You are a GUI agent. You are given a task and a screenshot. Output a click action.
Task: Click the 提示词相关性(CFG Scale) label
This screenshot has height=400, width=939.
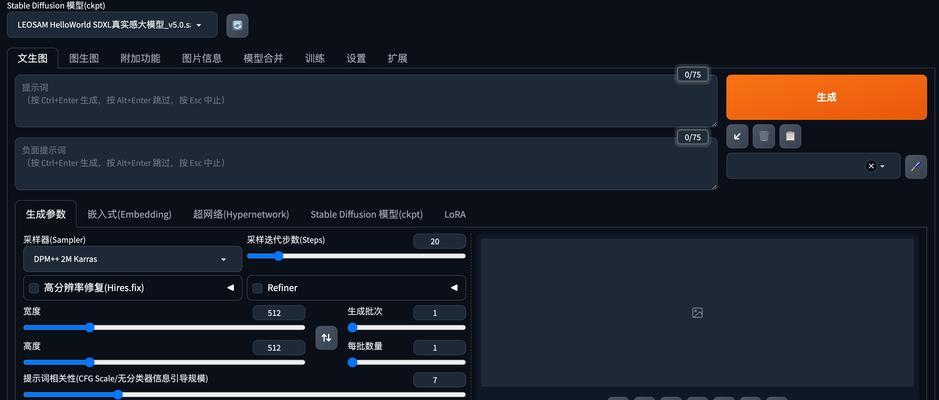coord(116,378)
